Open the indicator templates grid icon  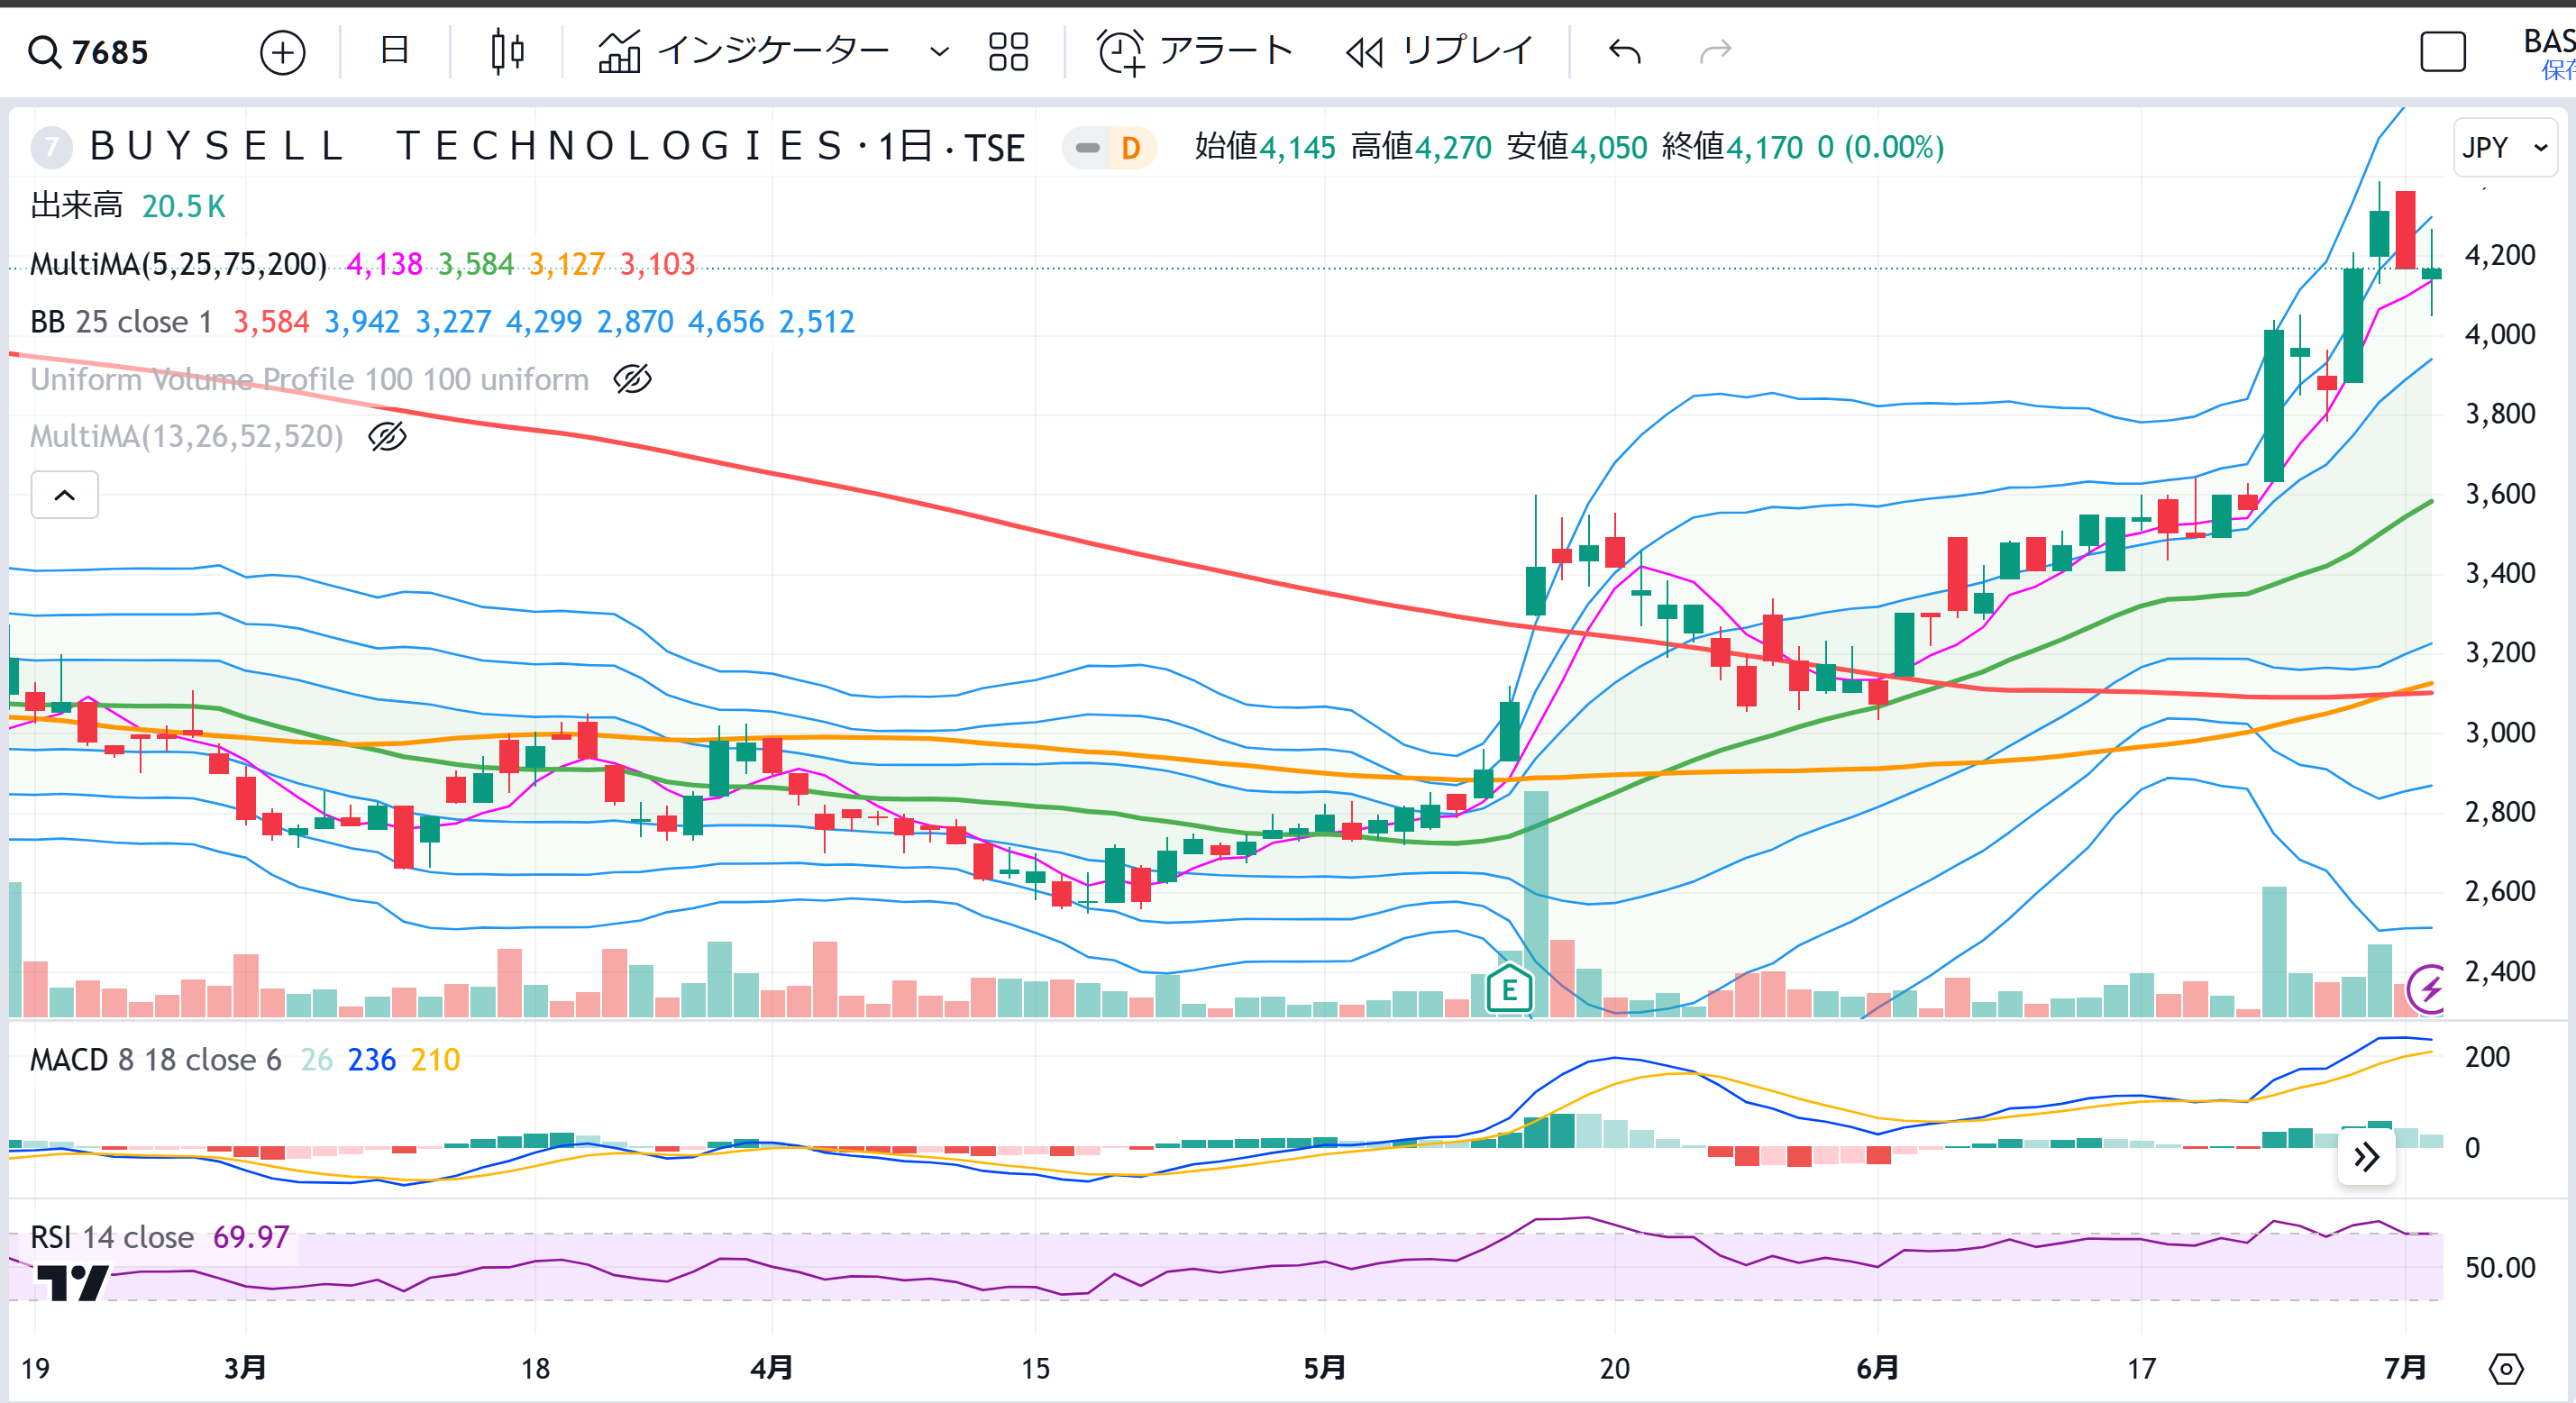1008,51
